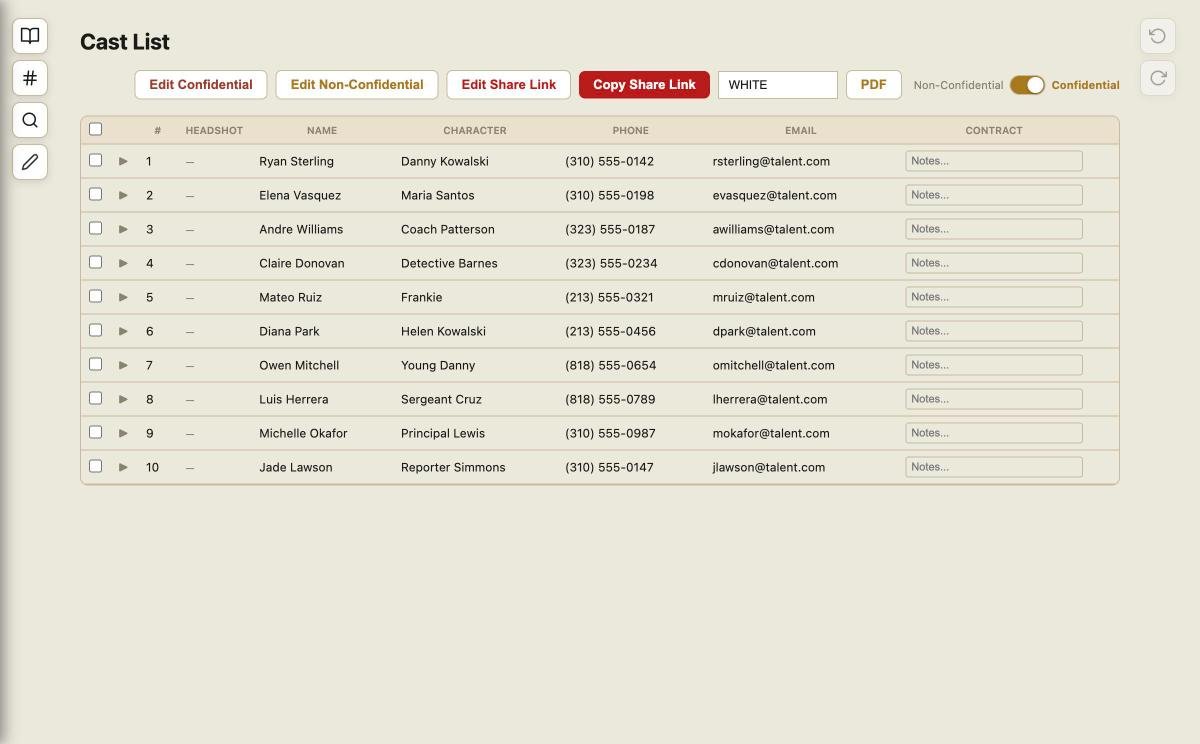Expand the Ryan Sterling row arrow

123,161
